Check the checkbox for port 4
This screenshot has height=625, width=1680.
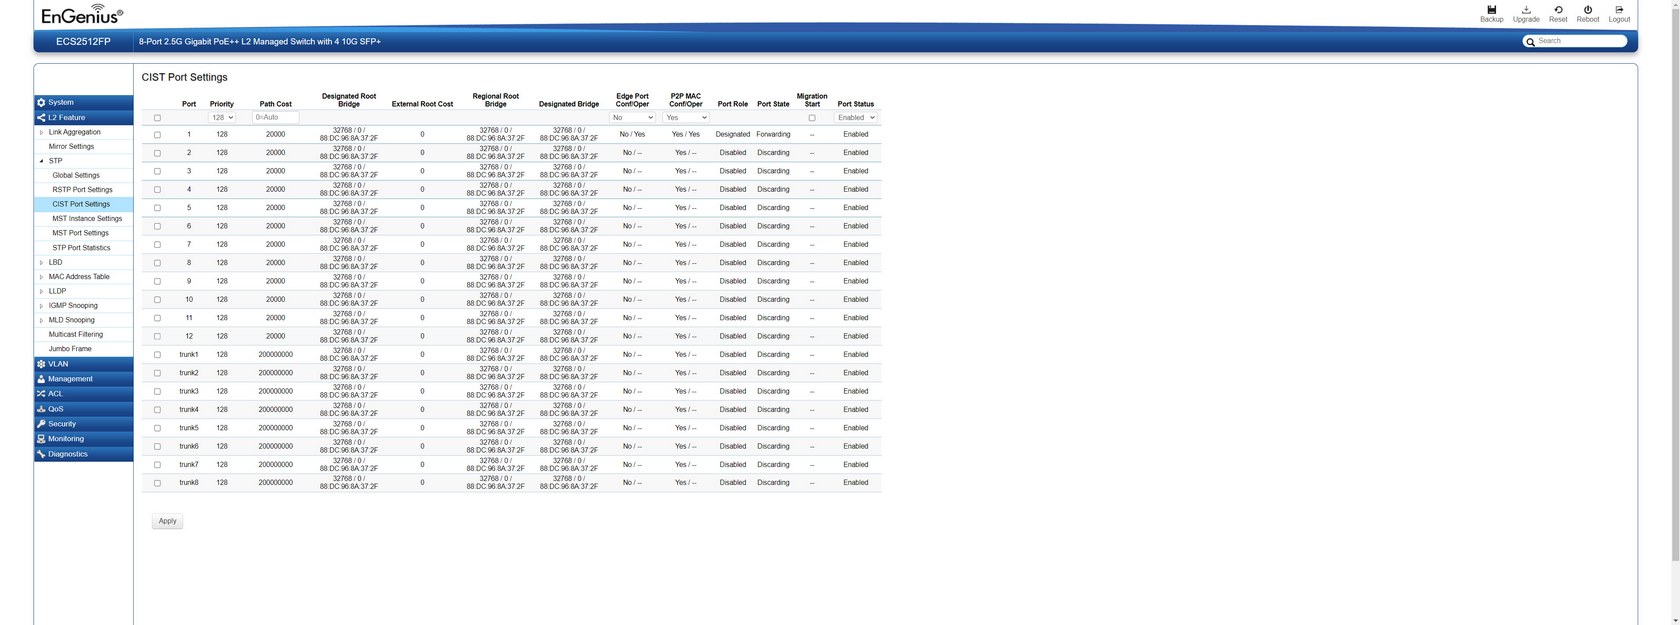point(157,190)
